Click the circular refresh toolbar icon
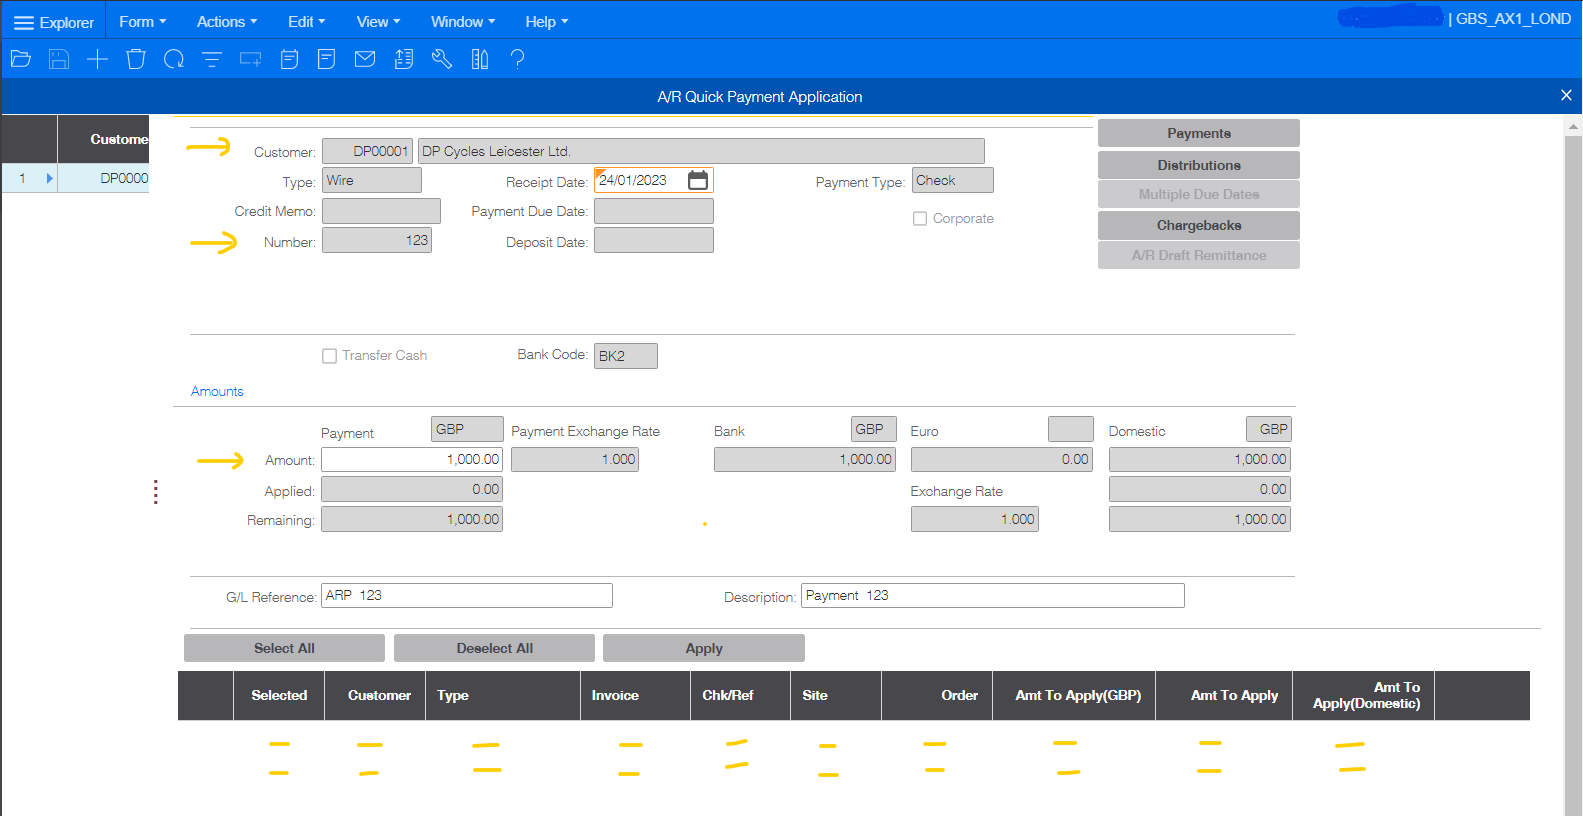 coord(174,60)
